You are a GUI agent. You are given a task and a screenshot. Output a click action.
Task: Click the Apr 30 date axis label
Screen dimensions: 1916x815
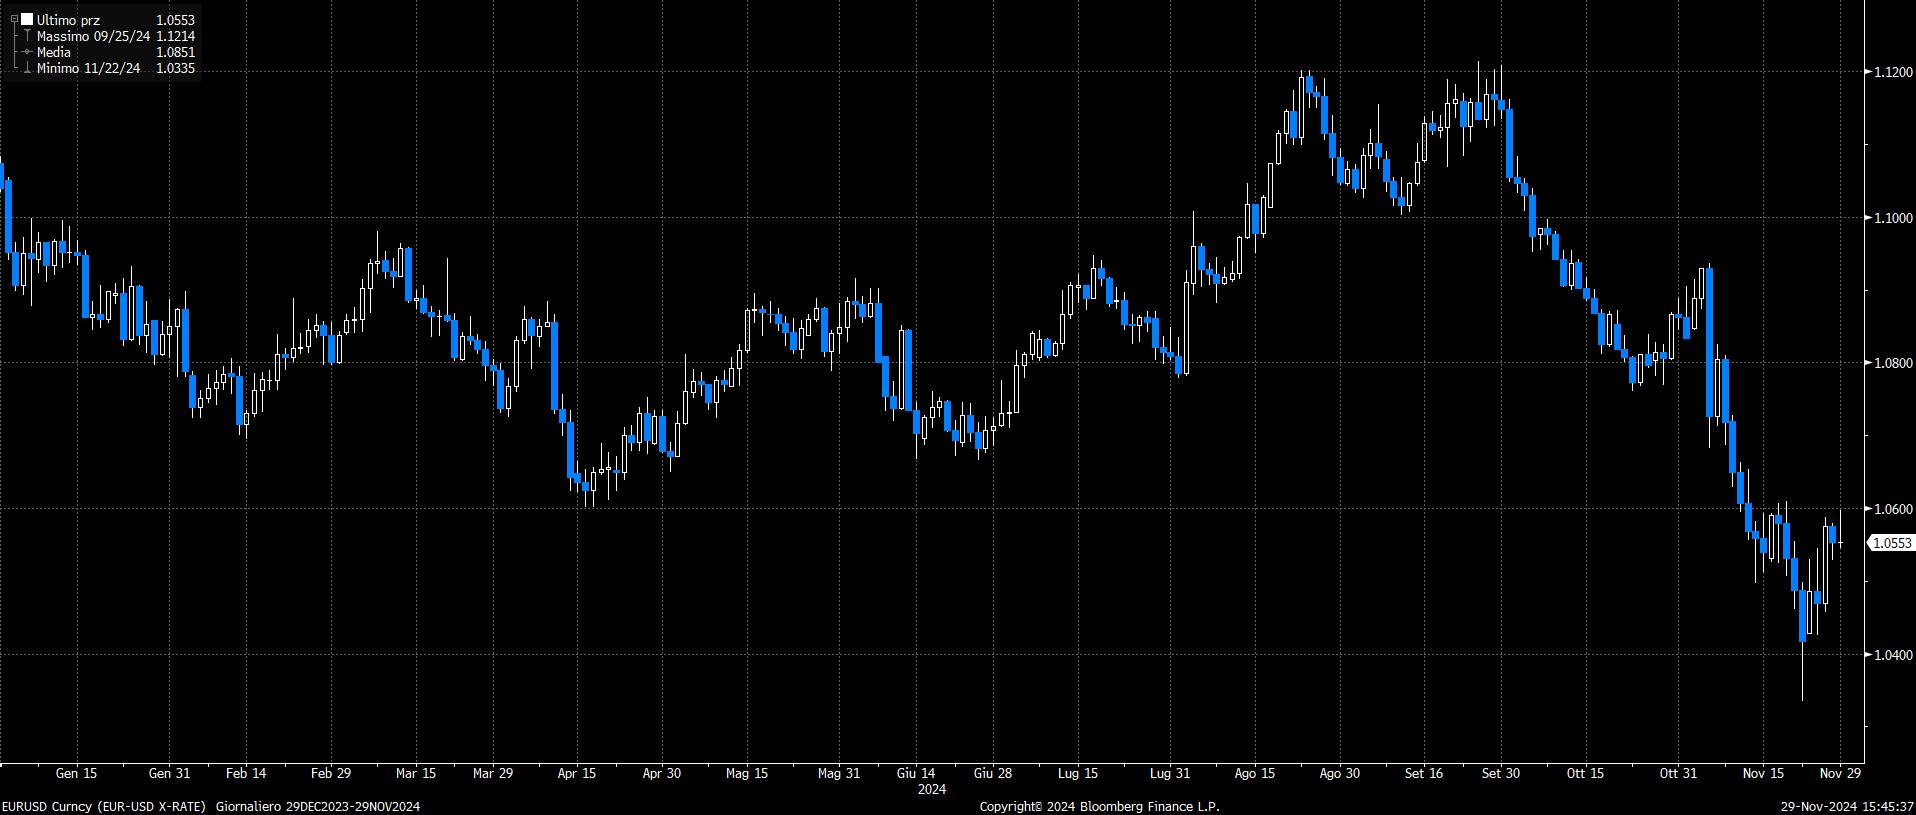point(662,773)
